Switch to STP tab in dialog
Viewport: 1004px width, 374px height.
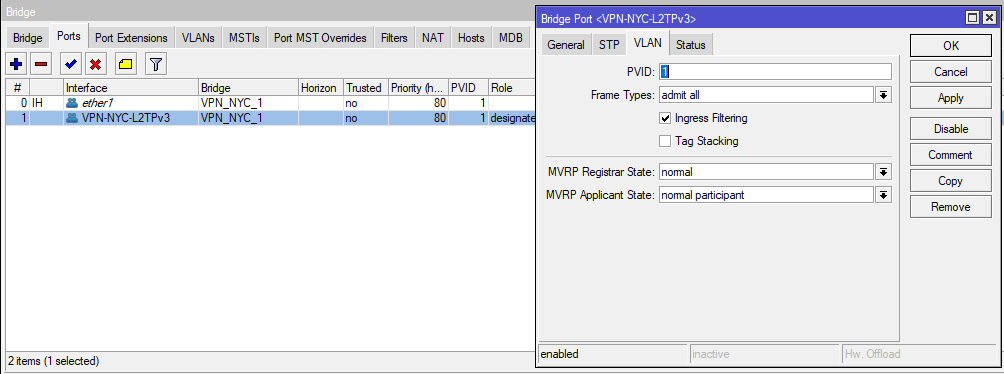[609, 45]
